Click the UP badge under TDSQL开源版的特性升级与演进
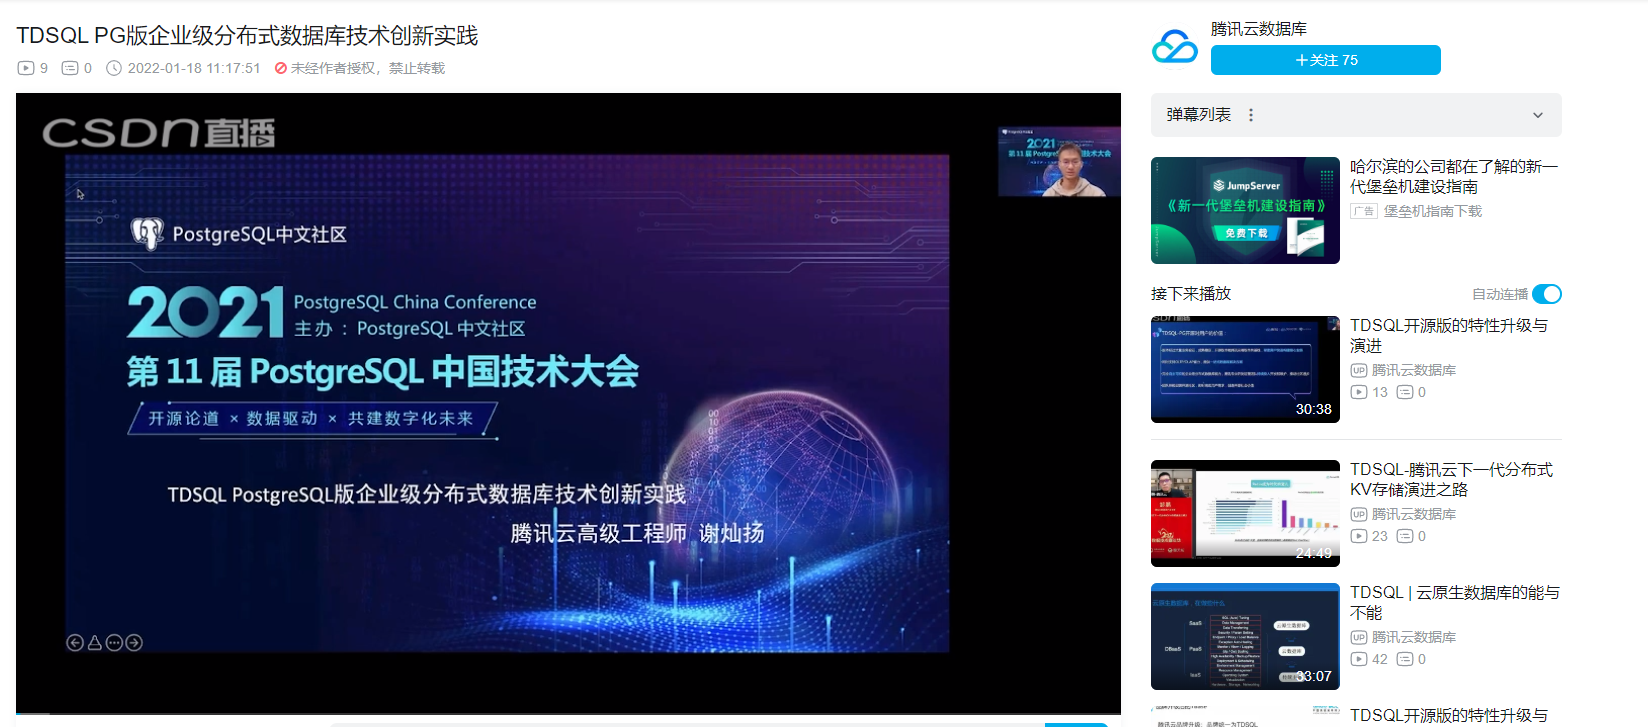This screenshot has width=1648, height=727. coord(1358,370)
